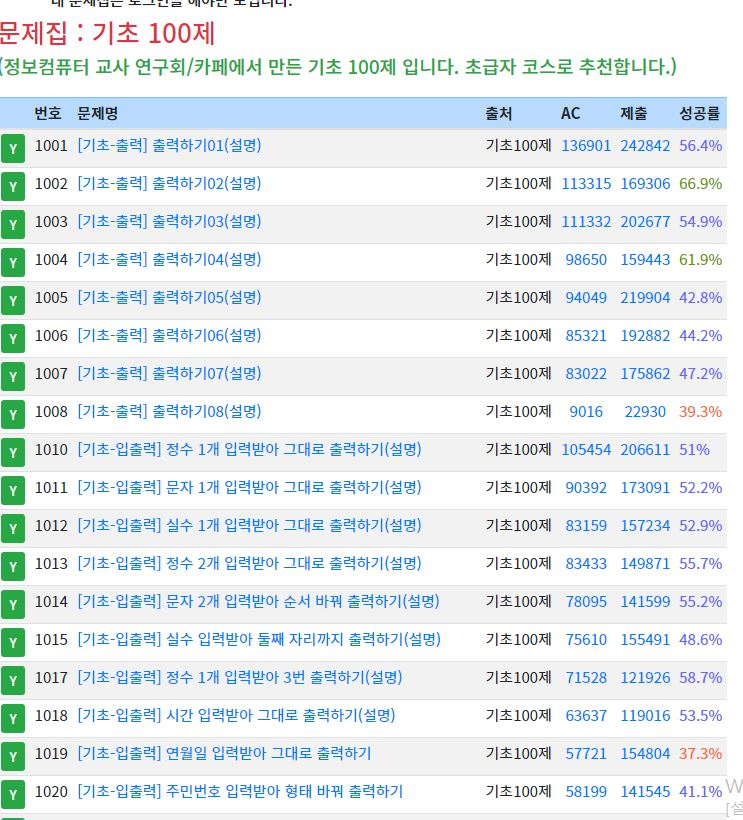Click the green Y badge for problem 1011
This screenshot has height=820, width=743.
tap(13, 491)
